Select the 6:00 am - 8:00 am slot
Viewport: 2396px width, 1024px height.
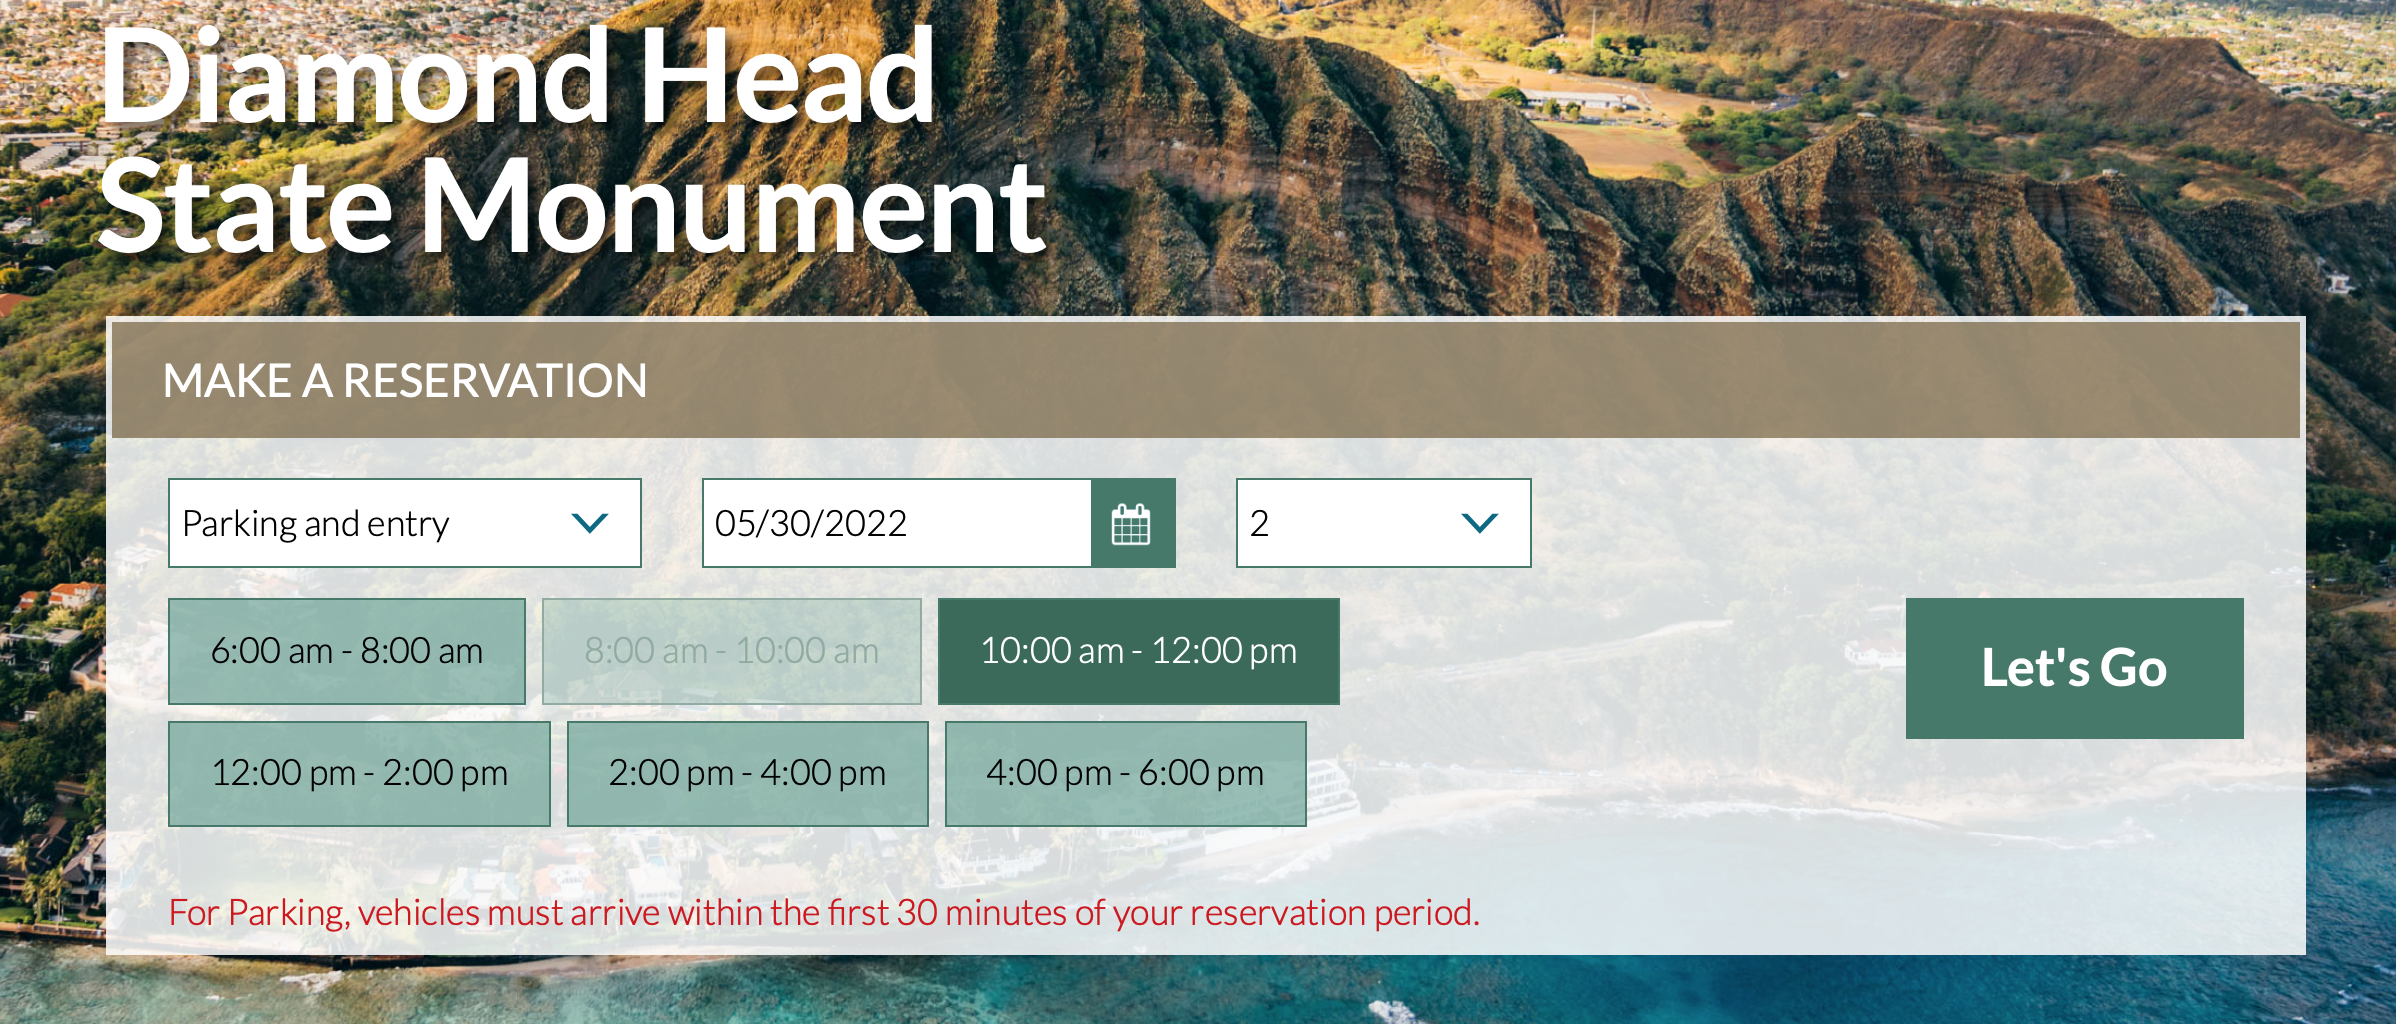(x=347, y=651)
